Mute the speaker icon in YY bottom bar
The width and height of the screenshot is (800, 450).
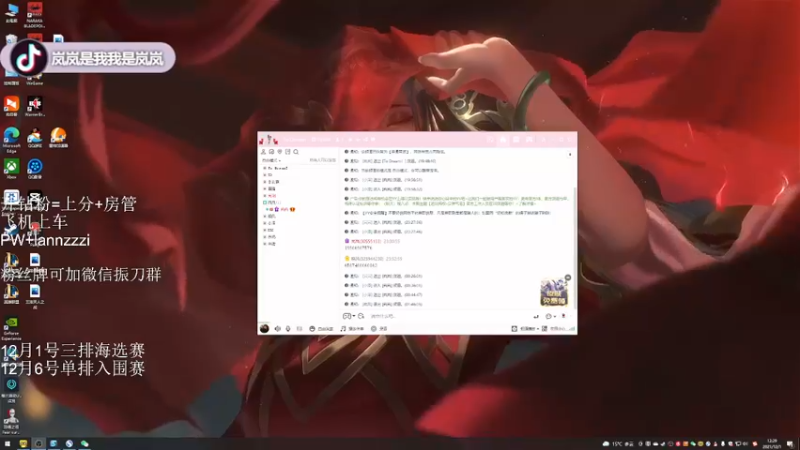click(x=278, y=329)
